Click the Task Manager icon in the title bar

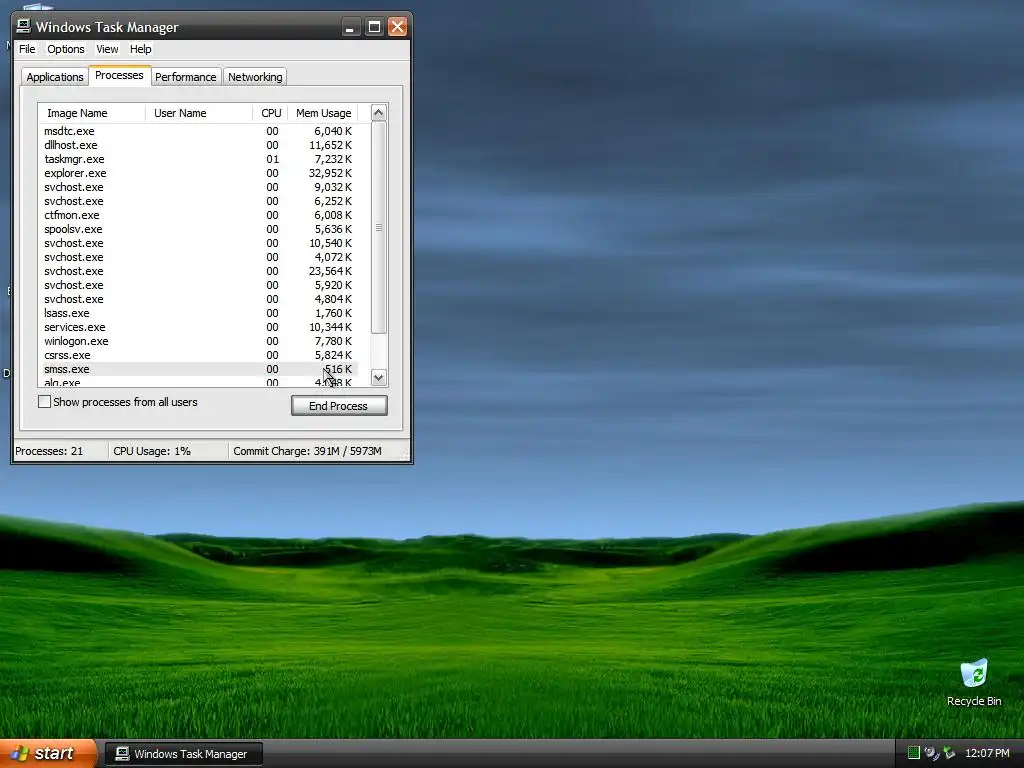click(x=24, y=26)
